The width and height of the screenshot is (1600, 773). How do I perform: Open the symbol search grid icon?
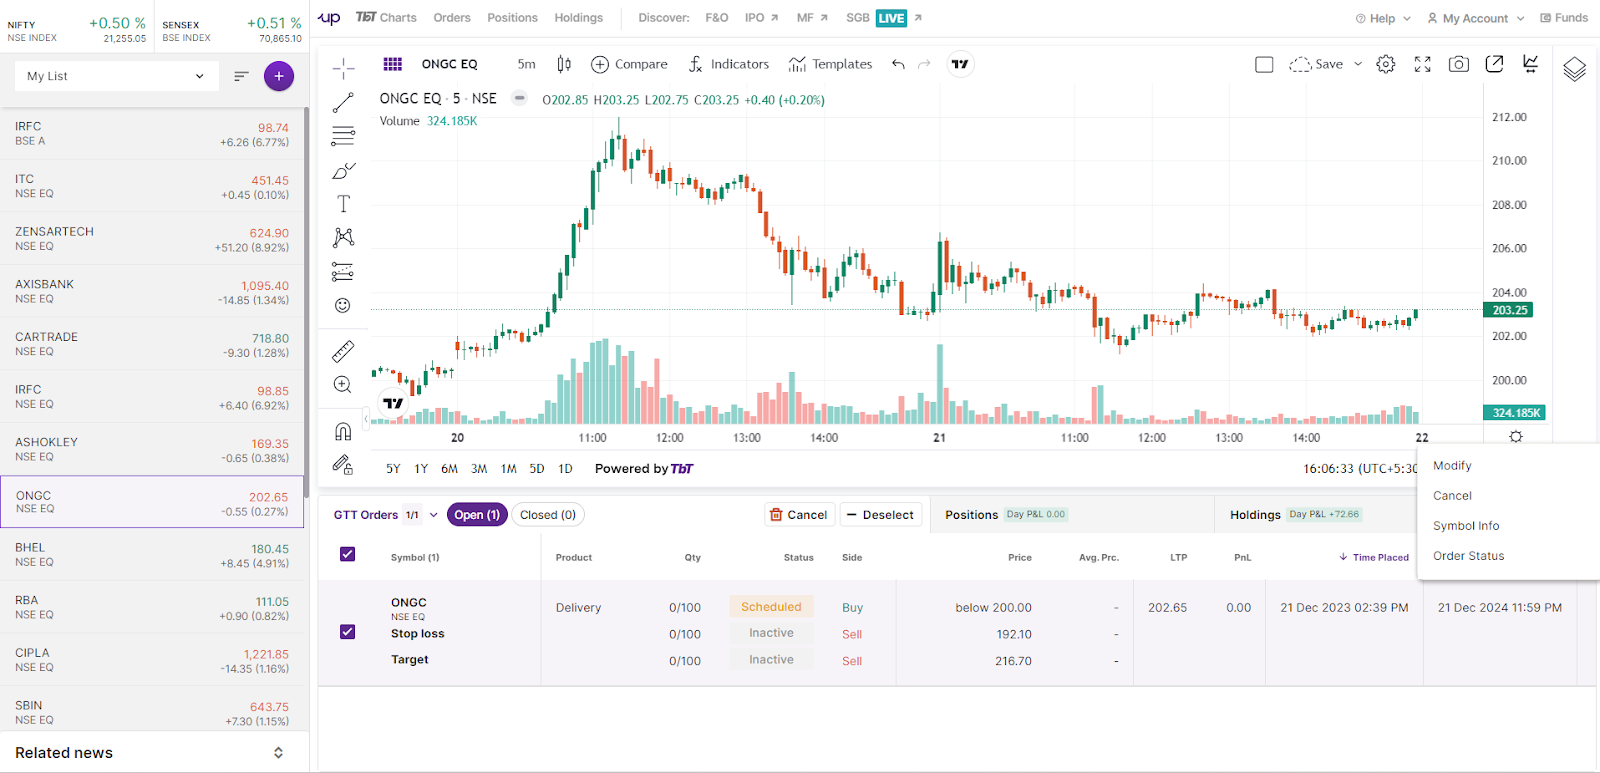(x=393, y=64)
